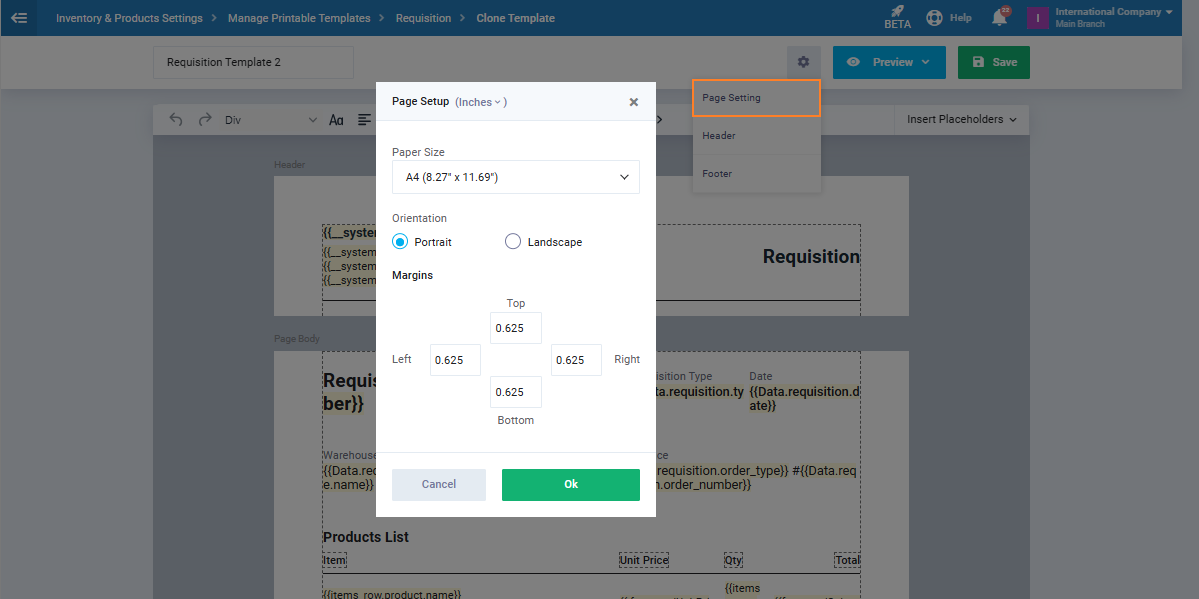Change the Inches unit dropdown
The width and height of the screenshot is (1199, 599).
(x=481, y=102)
